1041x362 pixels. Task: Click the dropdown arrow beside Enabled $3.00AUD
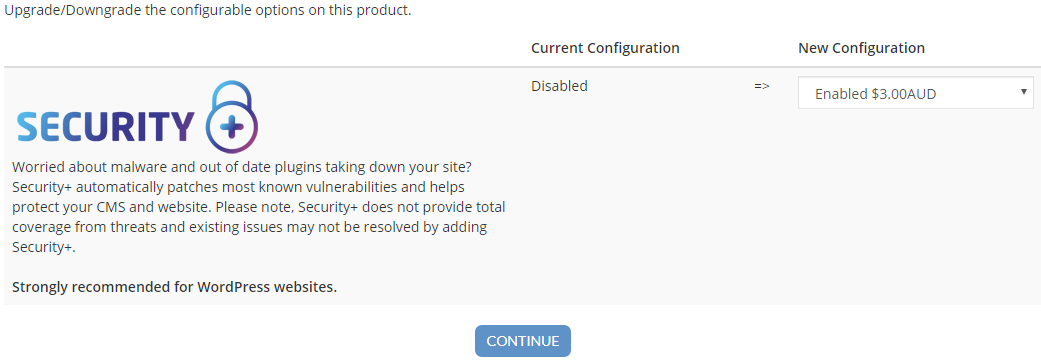coord(1024,91)
